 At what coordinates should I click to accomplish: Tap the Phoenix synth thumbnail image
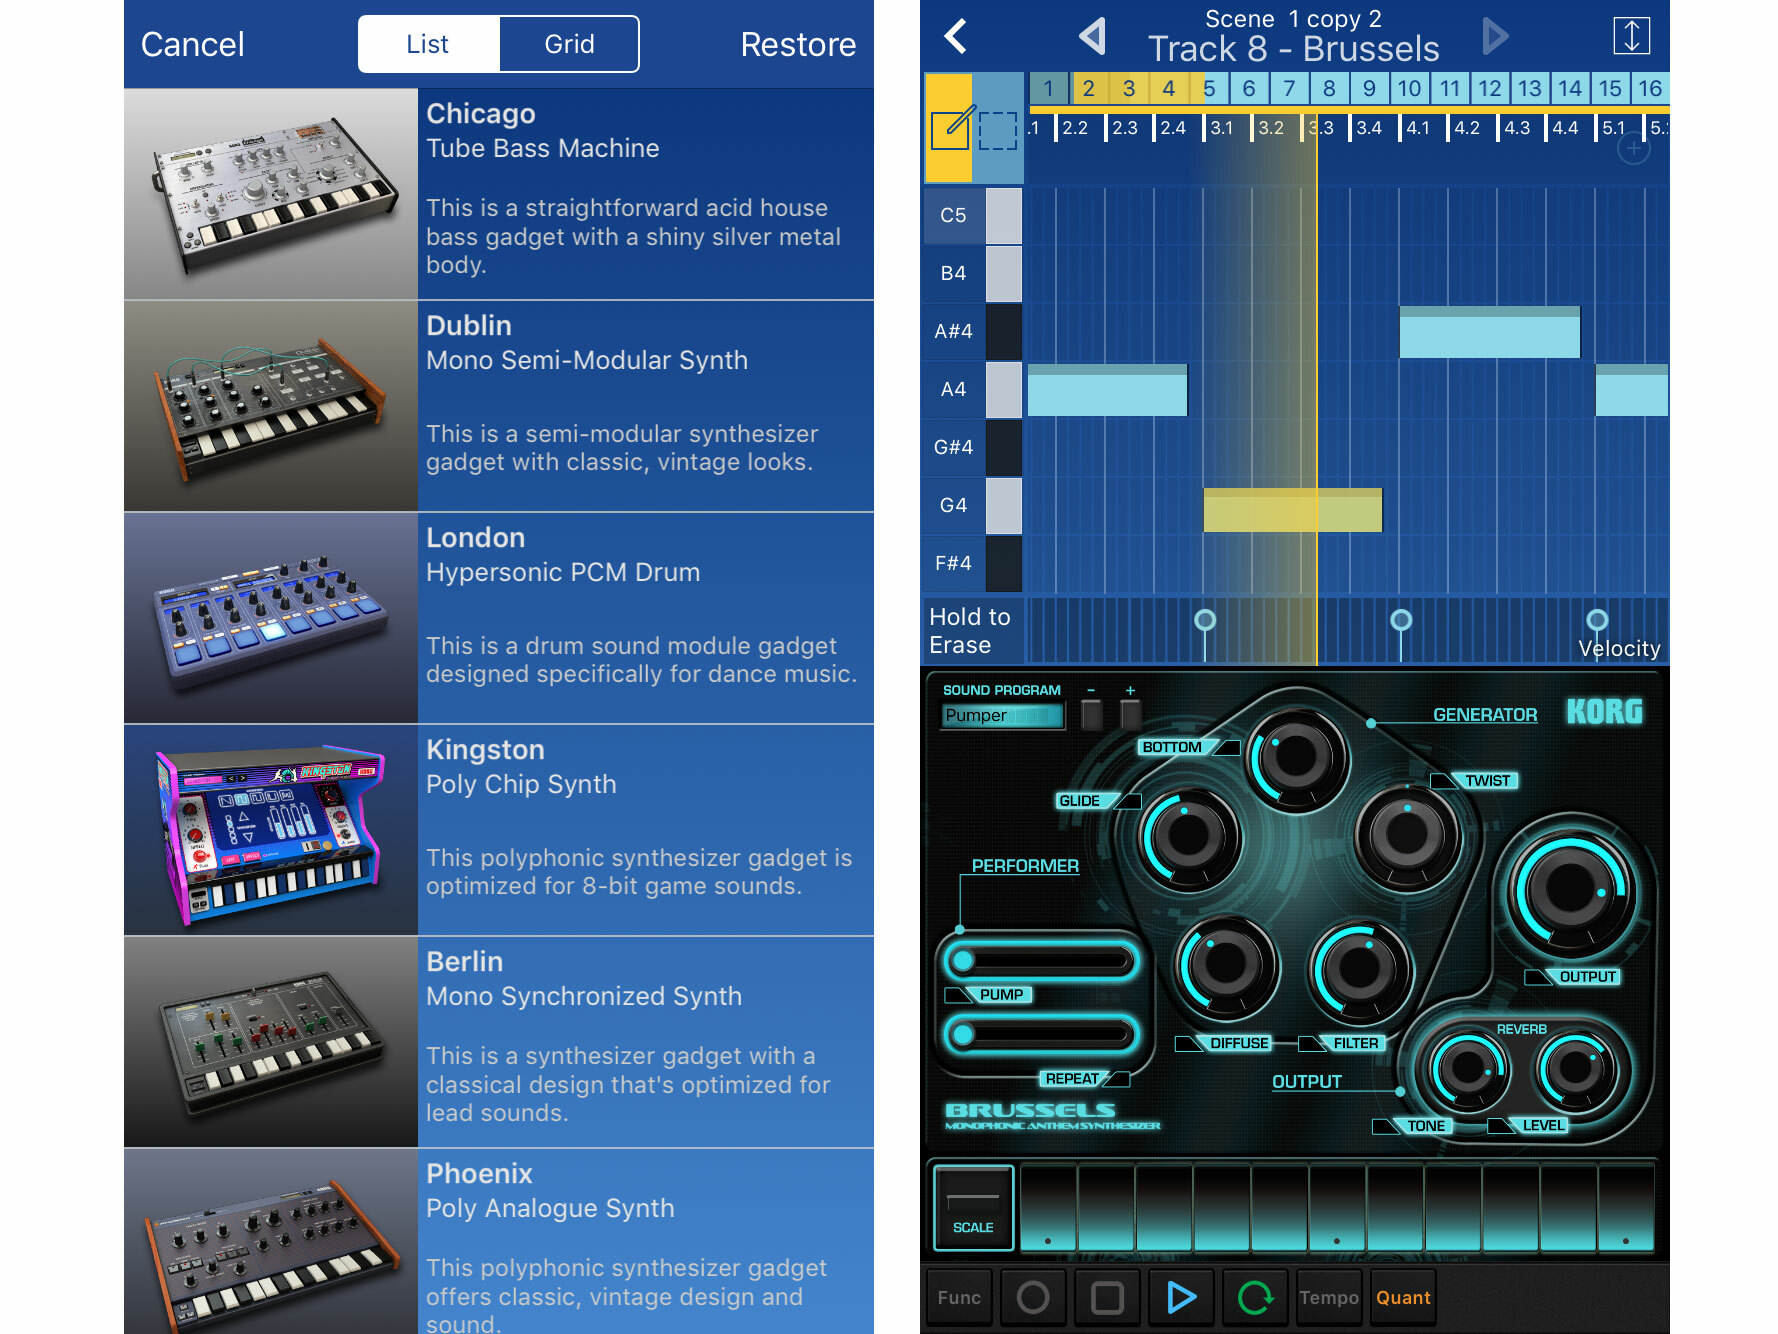point(271,1241)
